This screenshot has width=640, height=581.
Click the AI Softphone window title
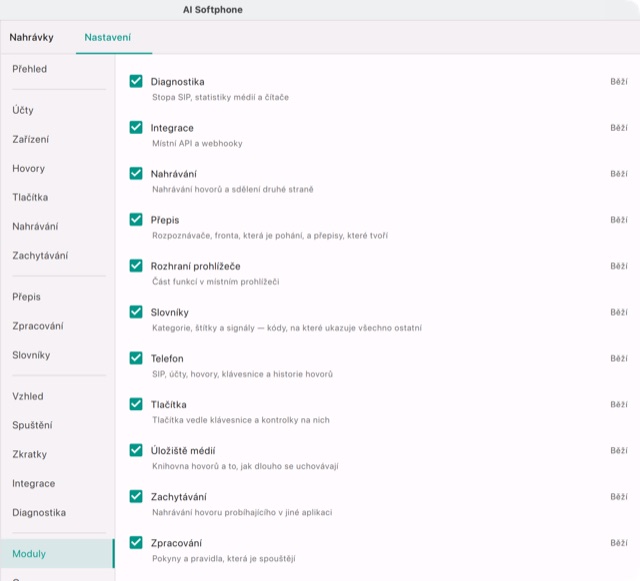pos(213,10)
